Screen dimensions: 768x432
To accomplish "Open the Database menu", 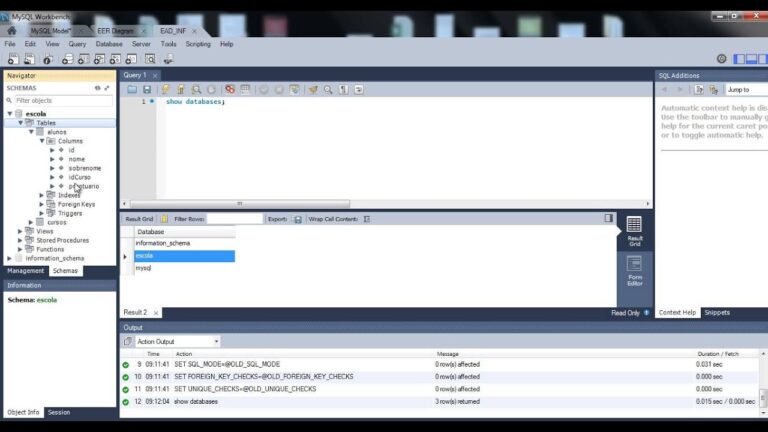I will tap(109, 44).
